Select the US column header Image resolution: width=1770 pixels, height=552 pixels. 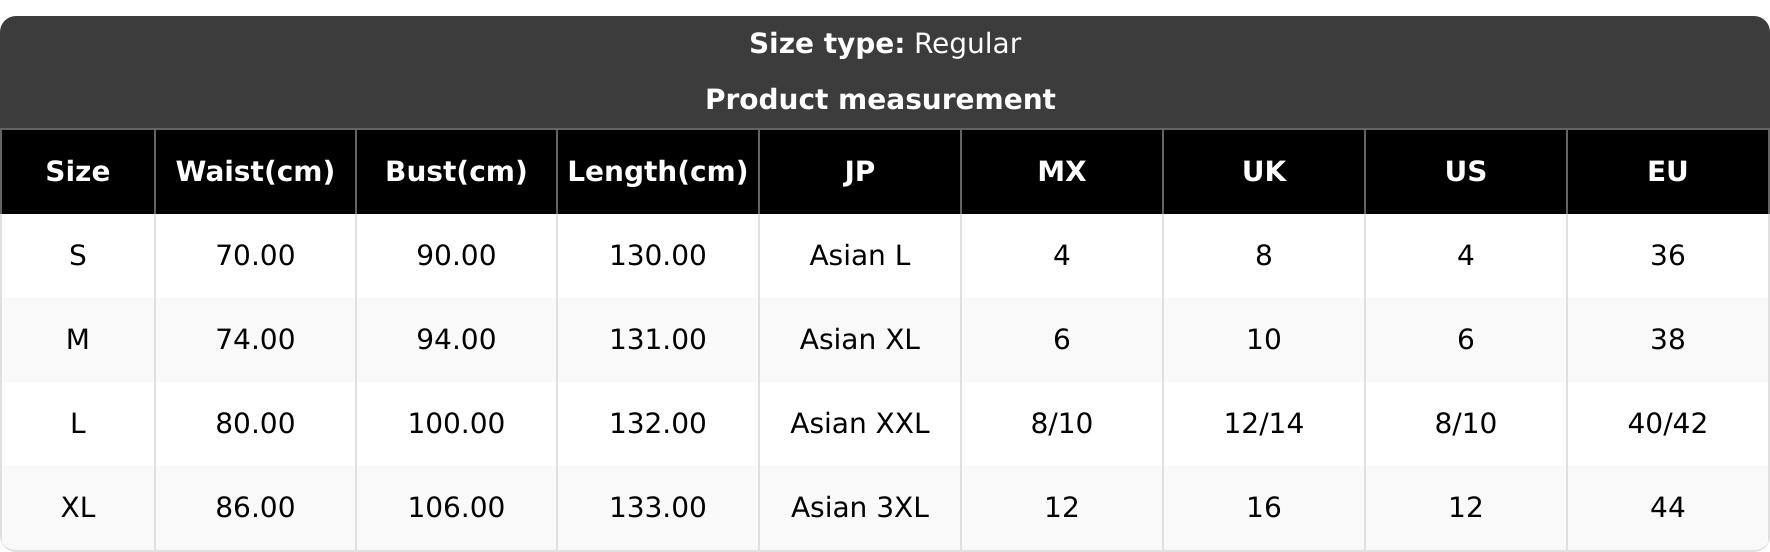1466,172
